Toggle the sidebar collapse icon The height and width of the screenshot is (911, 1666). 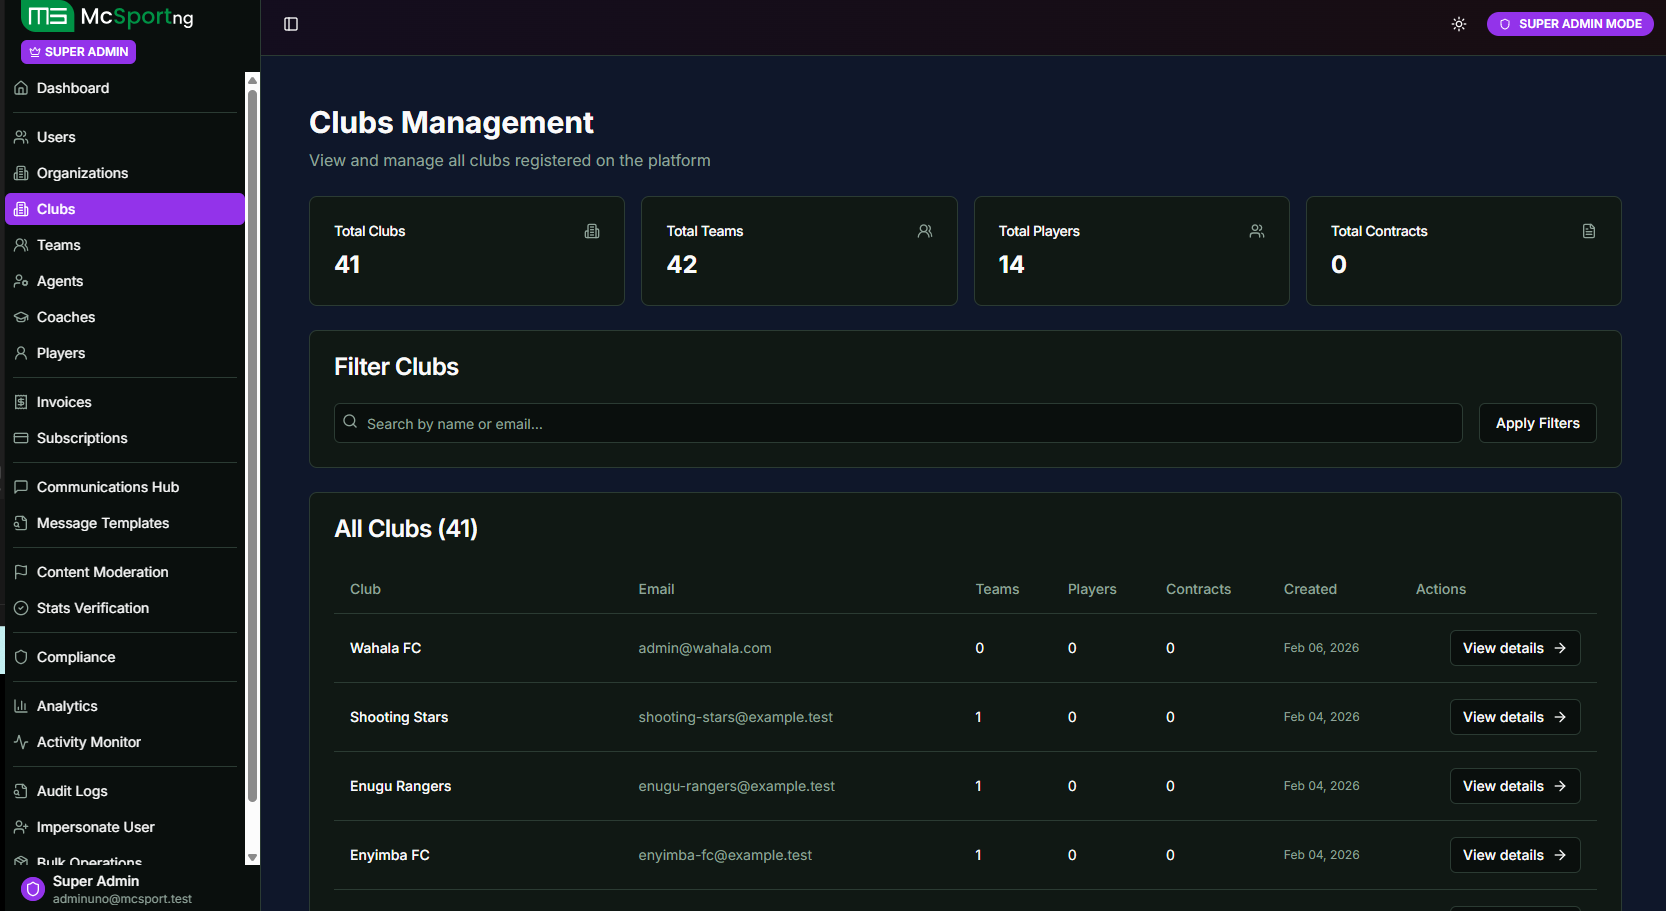pyautogui.click(x=291, y=24)
